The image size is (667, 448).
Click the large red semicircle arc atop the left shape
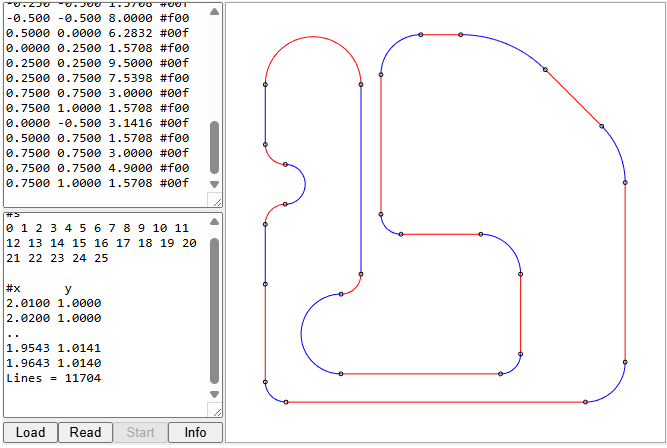(313, 37)
